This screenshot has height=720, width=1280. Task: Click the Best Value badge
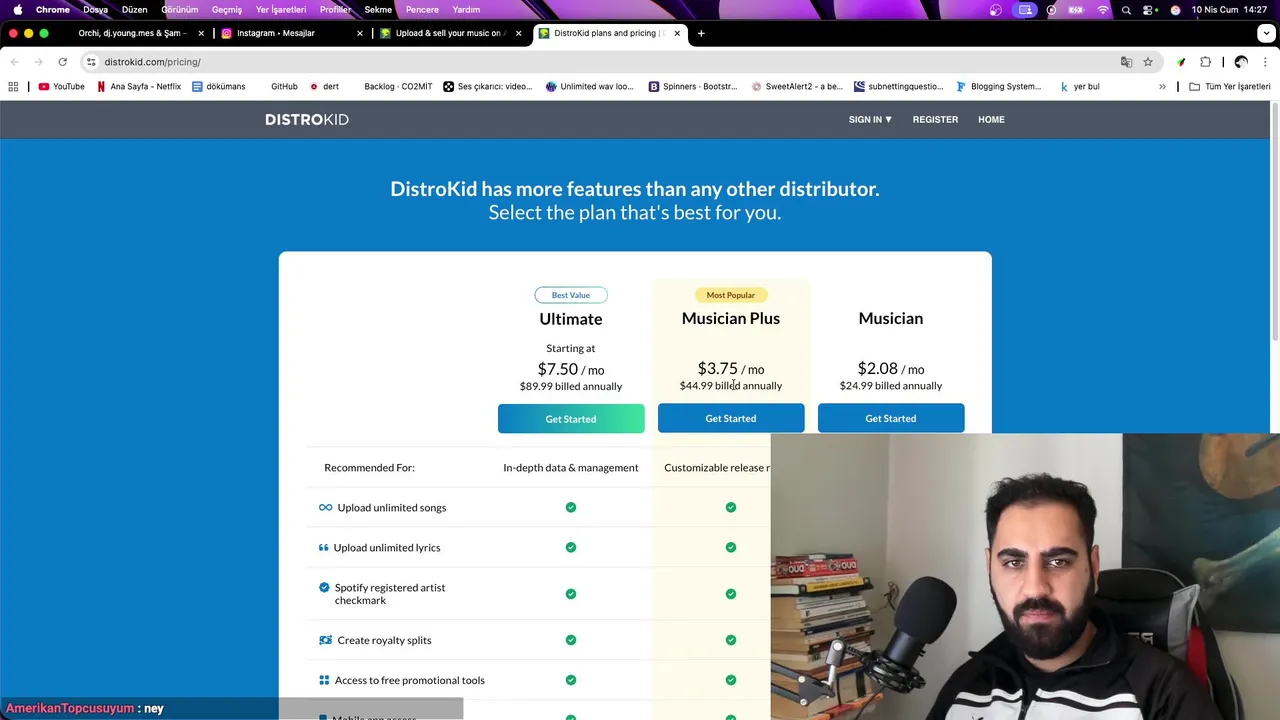[571, 295]
